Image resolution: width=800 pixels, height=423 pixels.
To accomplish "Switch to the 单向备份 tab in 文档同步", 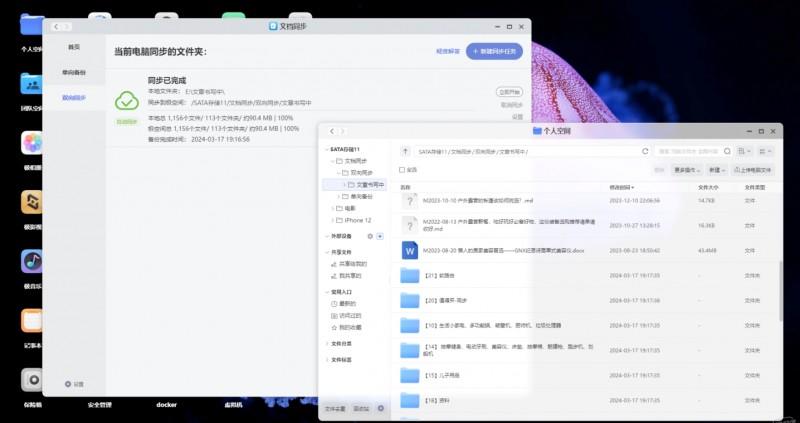I will [x=74, y=72].
